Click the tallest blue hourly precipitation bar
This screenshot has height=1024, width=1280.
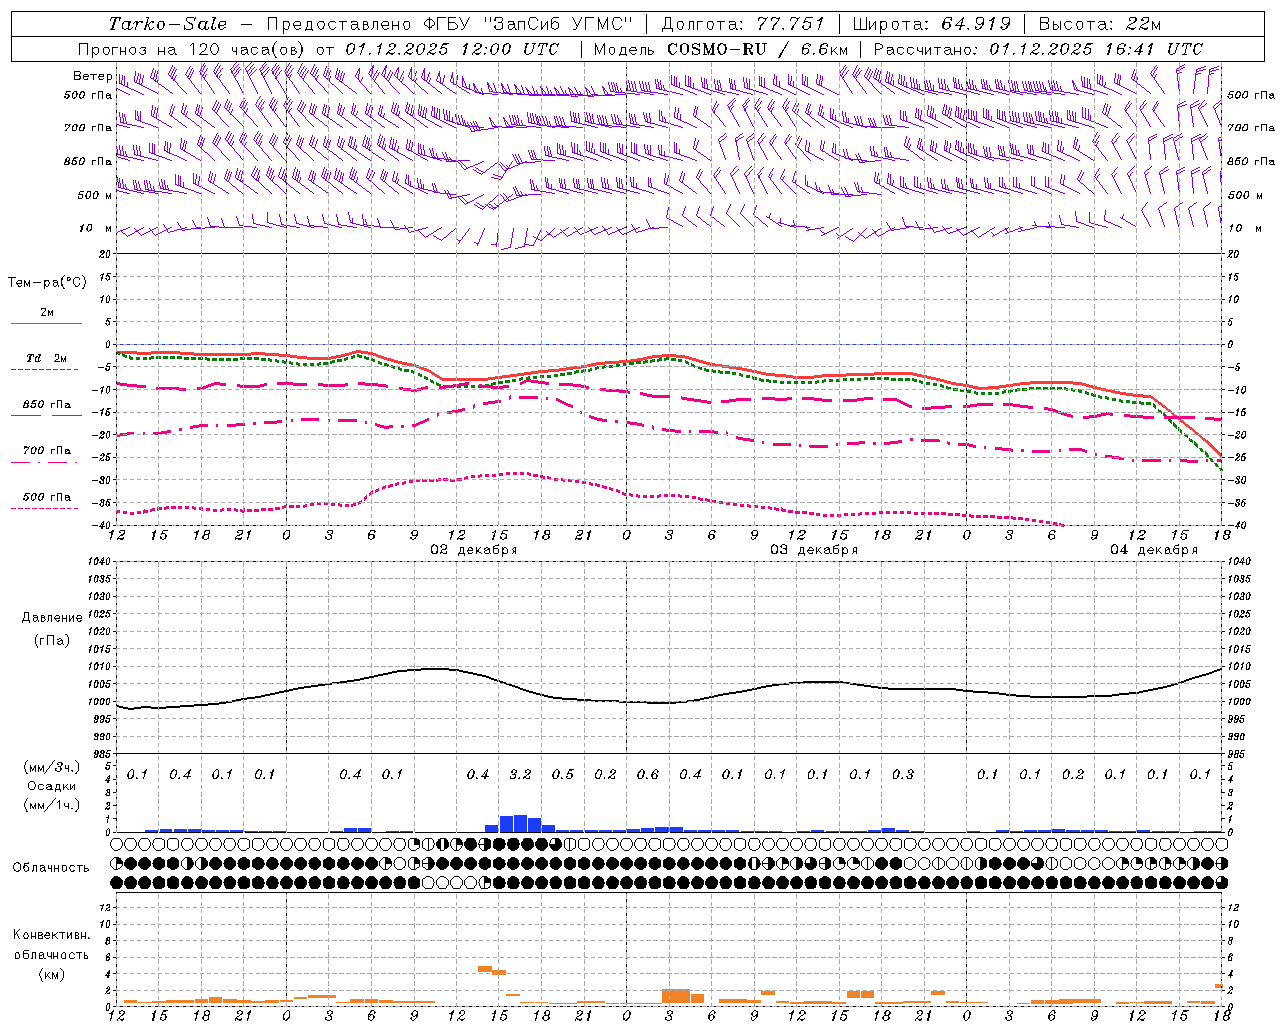[x=520, y=823]
